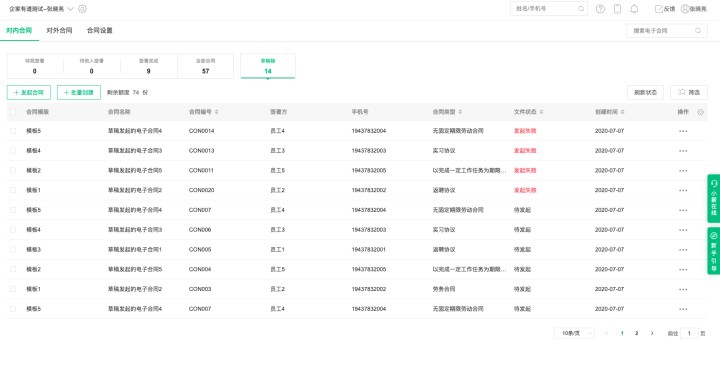Sort by 创建时间 column

[x=622, y=112]
